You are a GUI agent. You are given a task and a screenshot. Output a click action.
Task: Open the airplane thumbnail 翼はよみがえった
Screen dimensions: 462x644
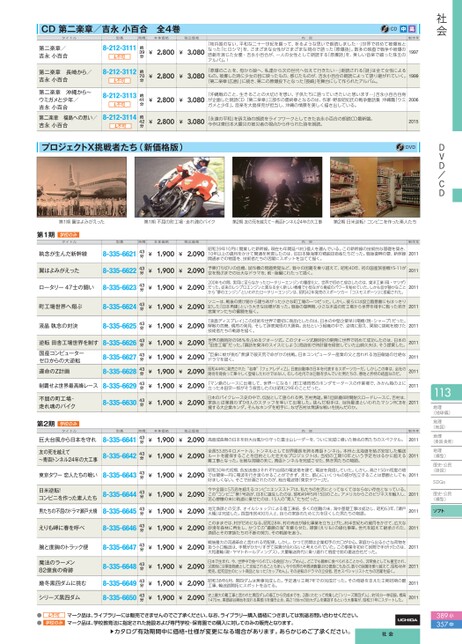(82, 187)
